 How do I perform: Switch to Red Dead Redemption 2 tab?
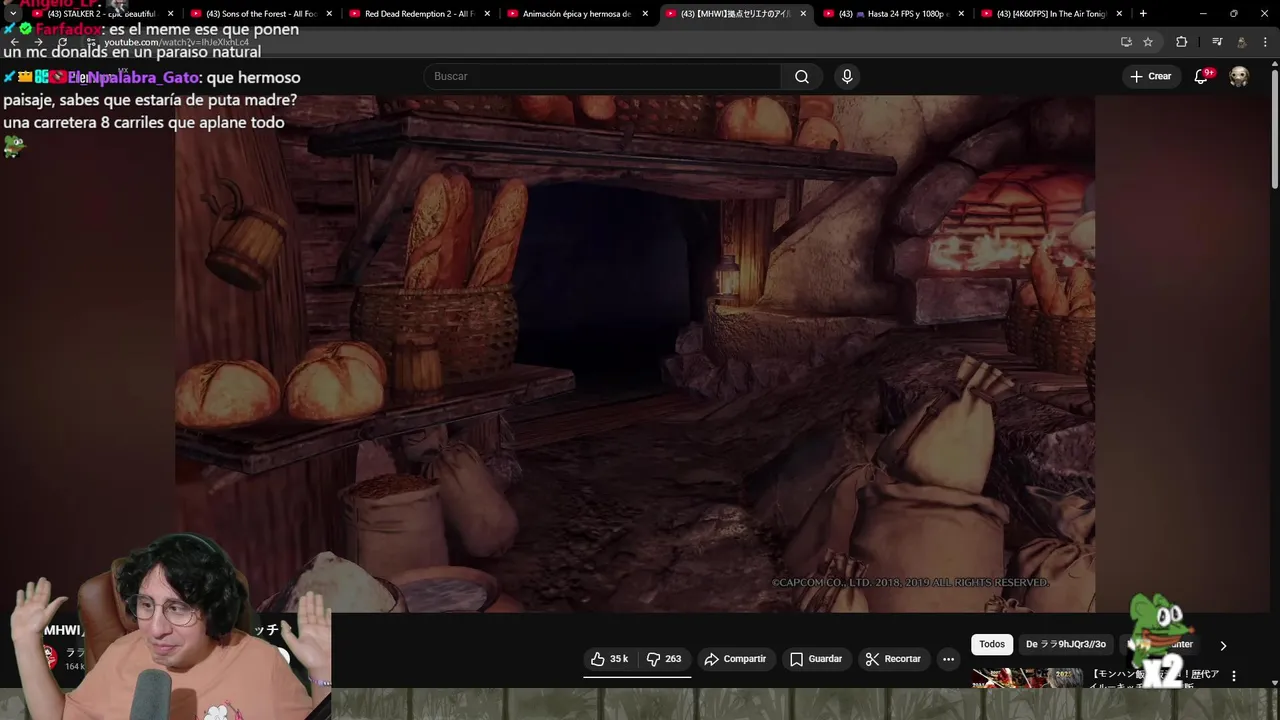tap(417, 14)
